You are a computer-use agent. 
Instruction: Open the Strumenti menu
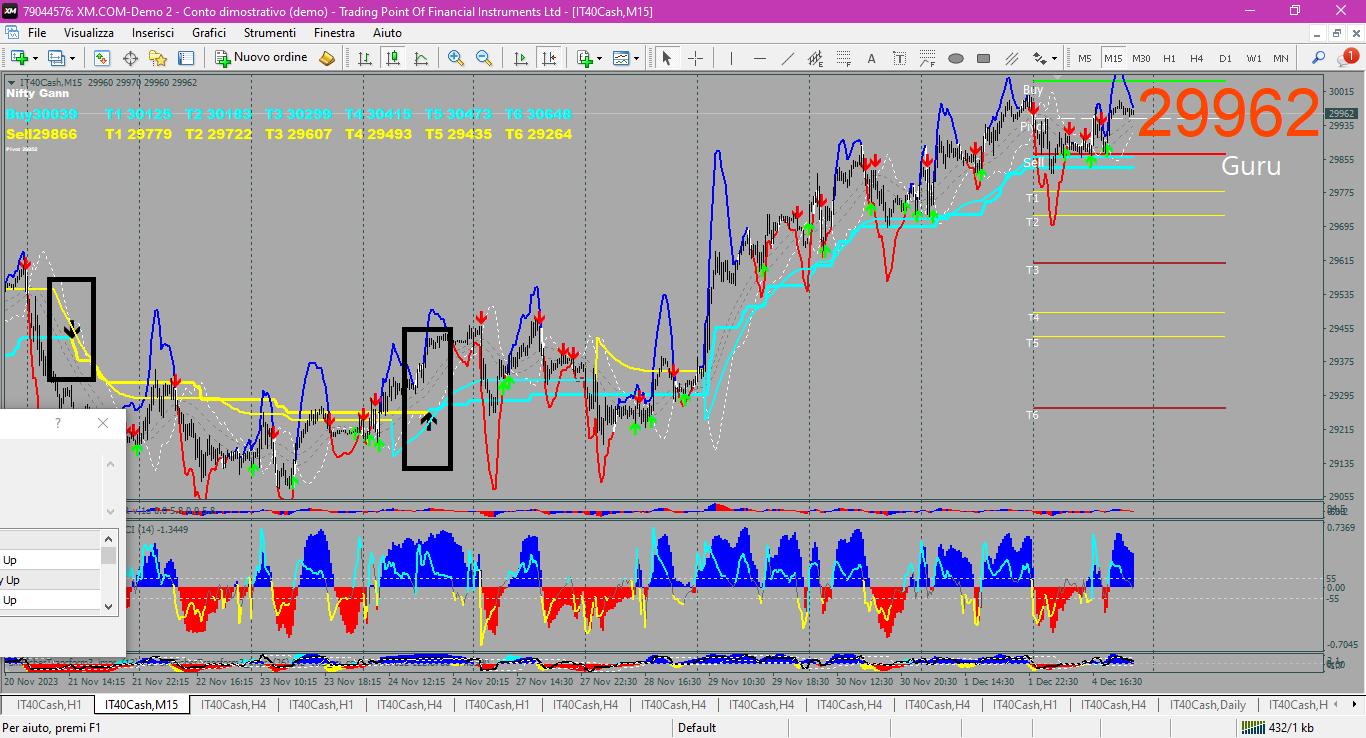click(270, 33)
